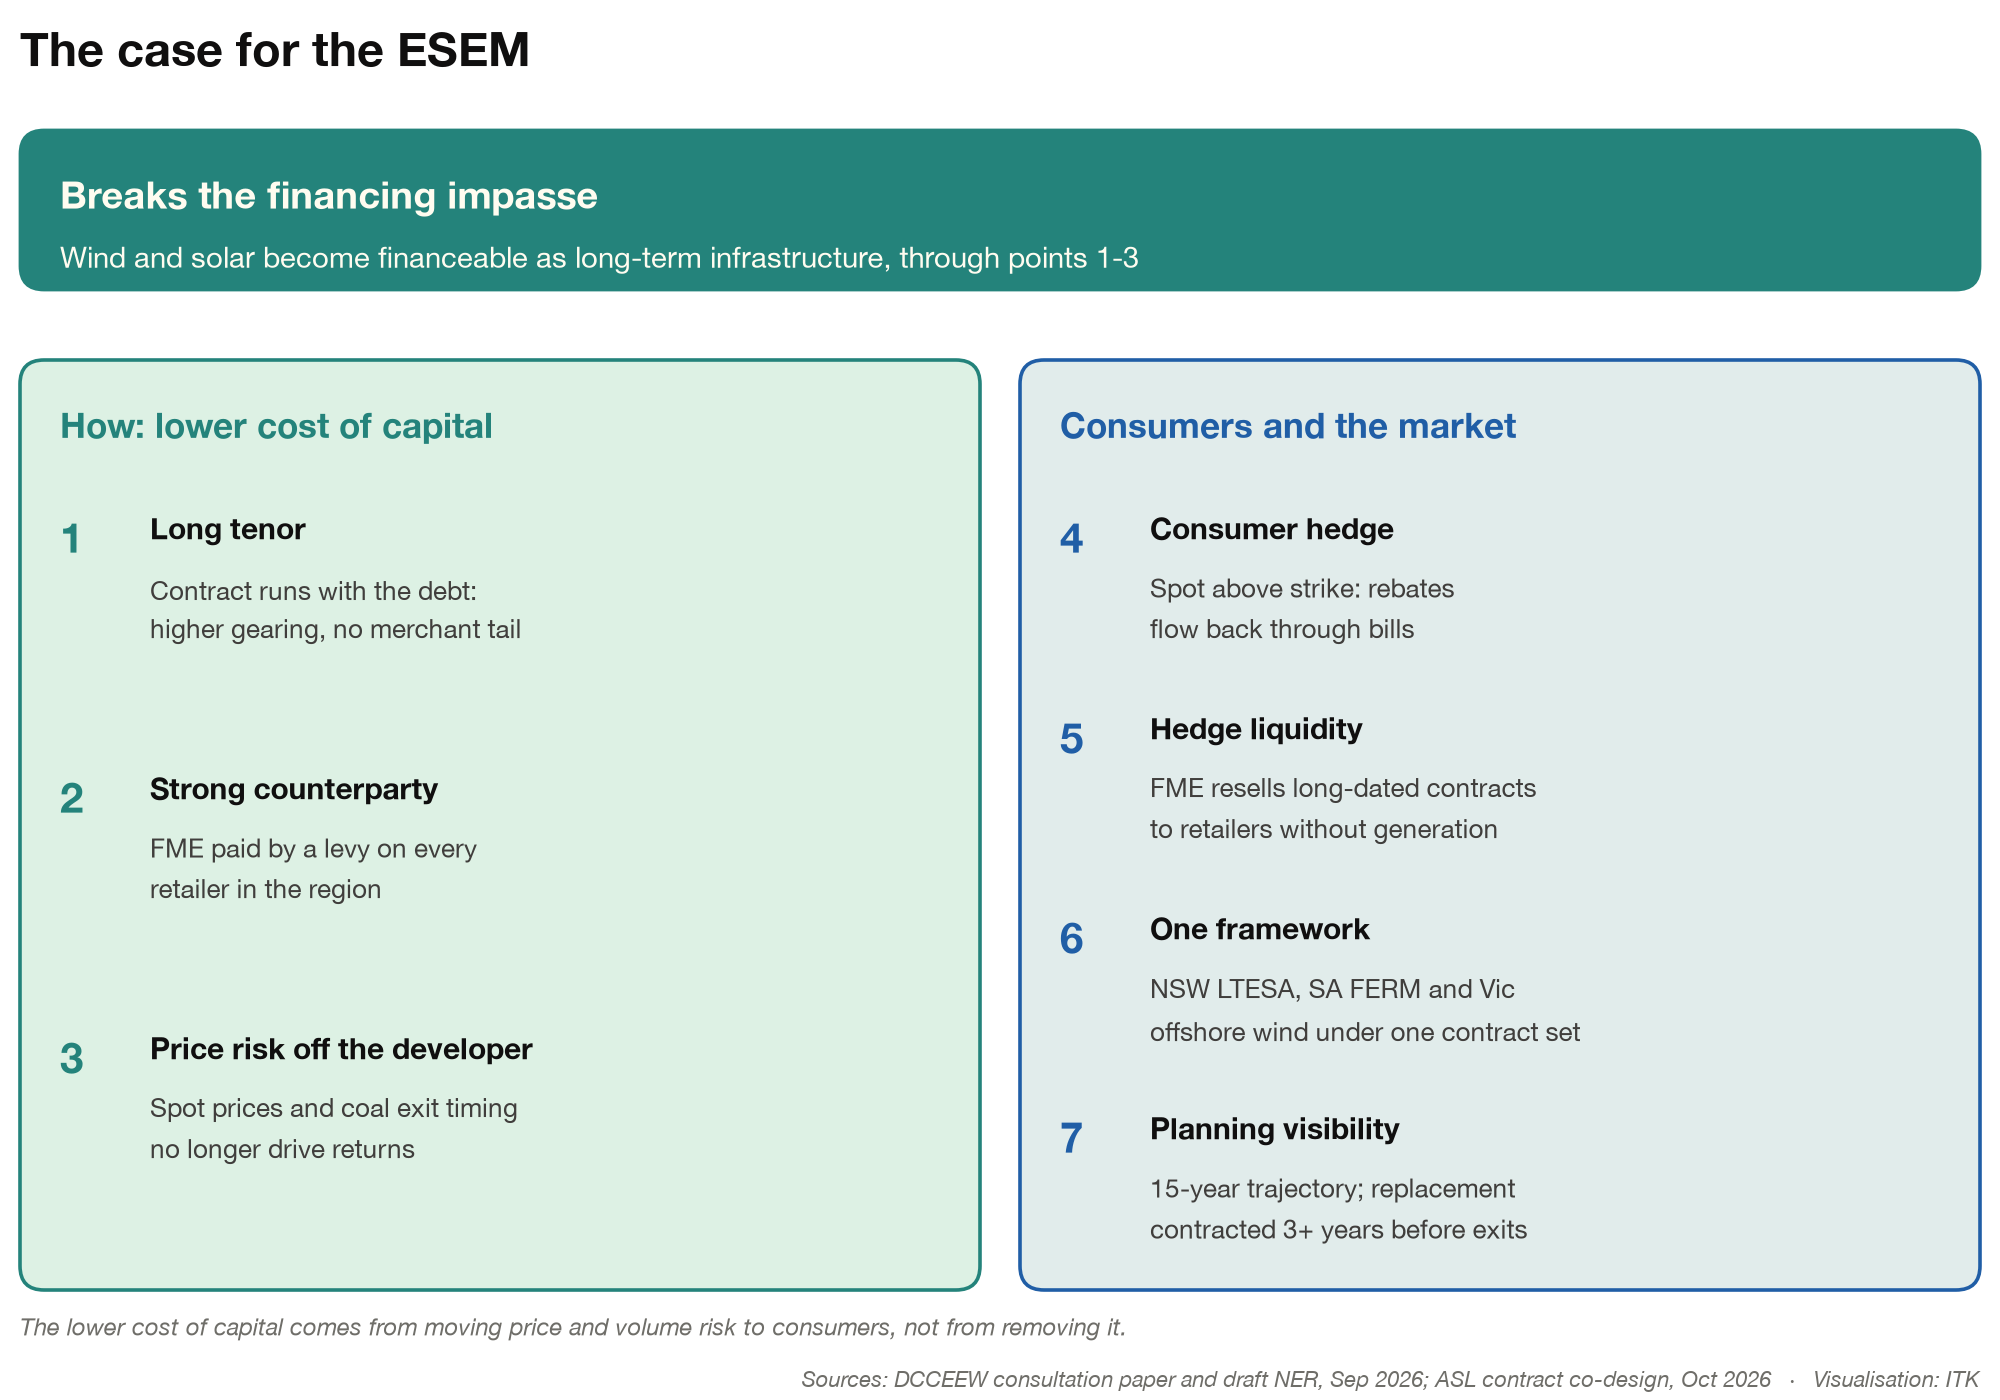This screenshot has width=2000, height=1400.
Task: Select the 'Planning visibility' heading
Action: coord(1274,1129)
